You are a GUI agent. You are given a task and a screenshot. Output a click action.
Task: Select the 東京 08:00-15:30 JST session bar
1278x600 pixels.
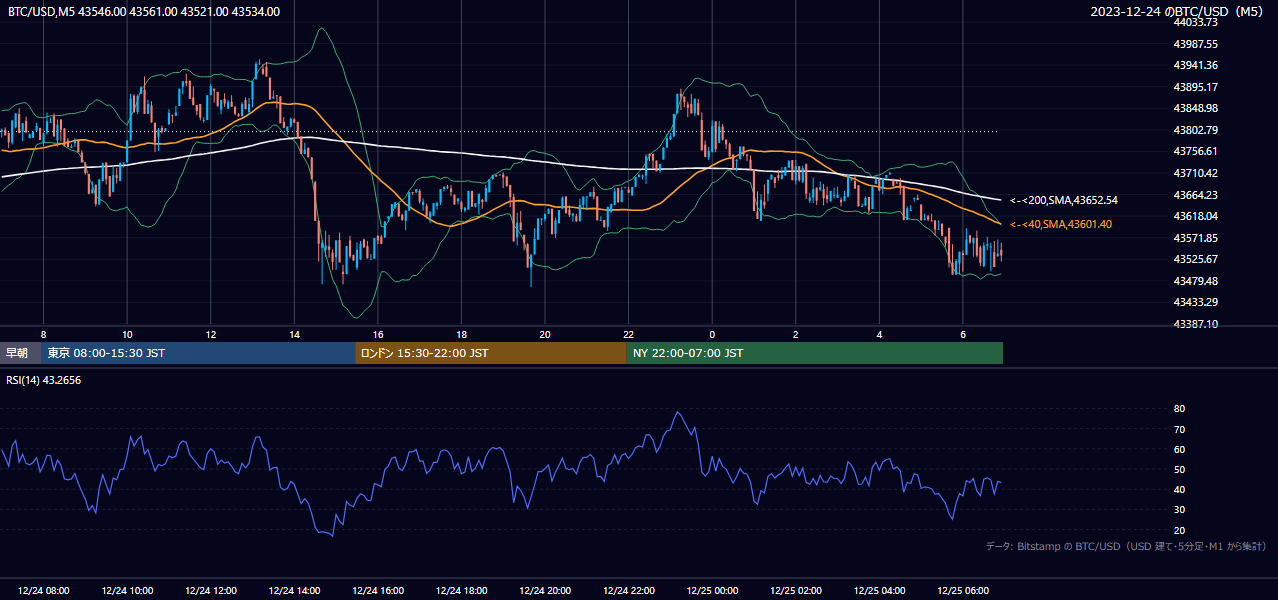point(199,353)
